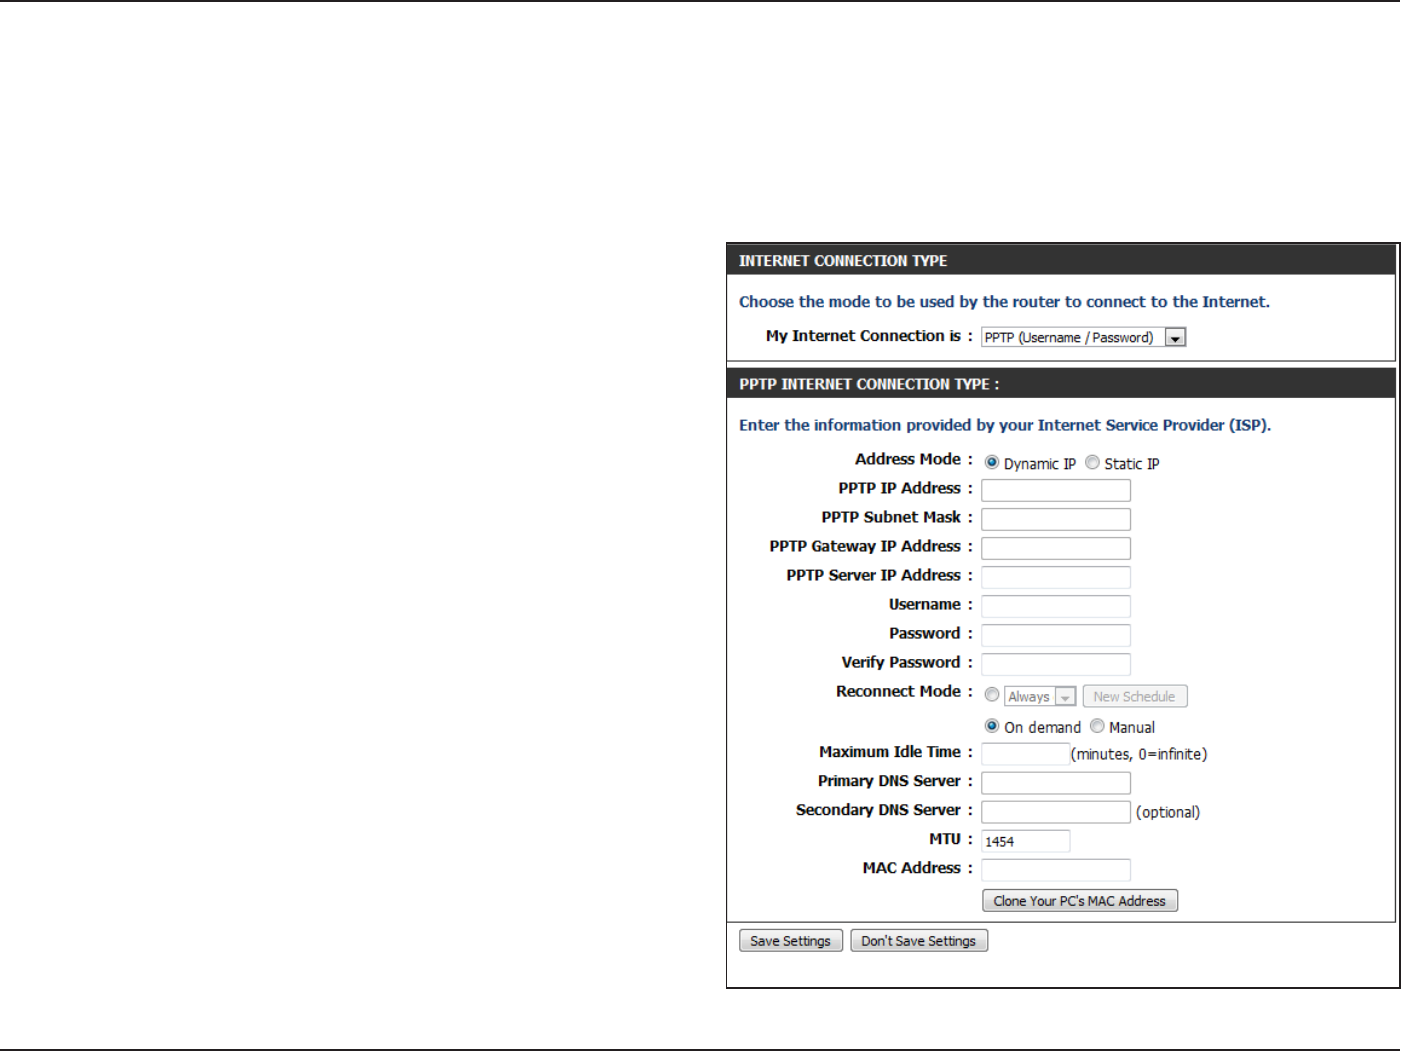Image resolution: width=1401 pixels, height=1051 pixels.
Task: Click the PPTP Subnet Mask field
Action: (1056, 519)
